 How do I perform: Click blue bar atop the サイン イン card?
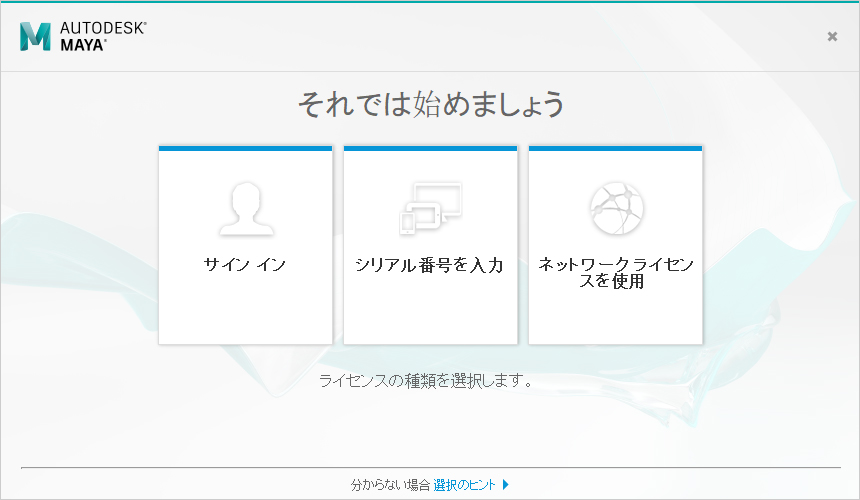(x=245, y=148)
